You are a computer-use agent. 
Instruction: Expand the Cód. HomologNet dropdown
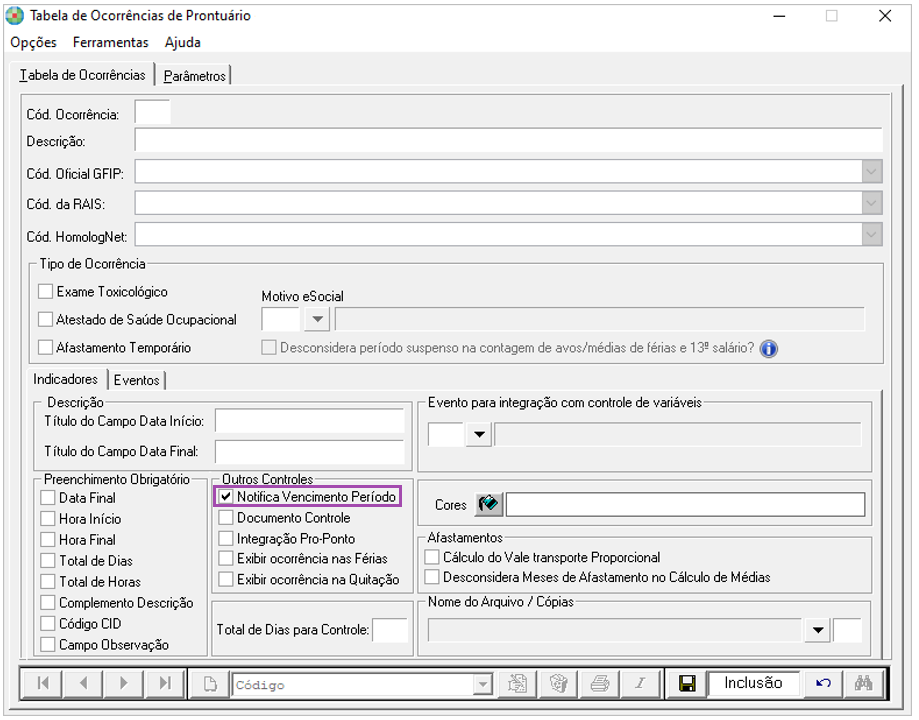click(x=872, y=235)
